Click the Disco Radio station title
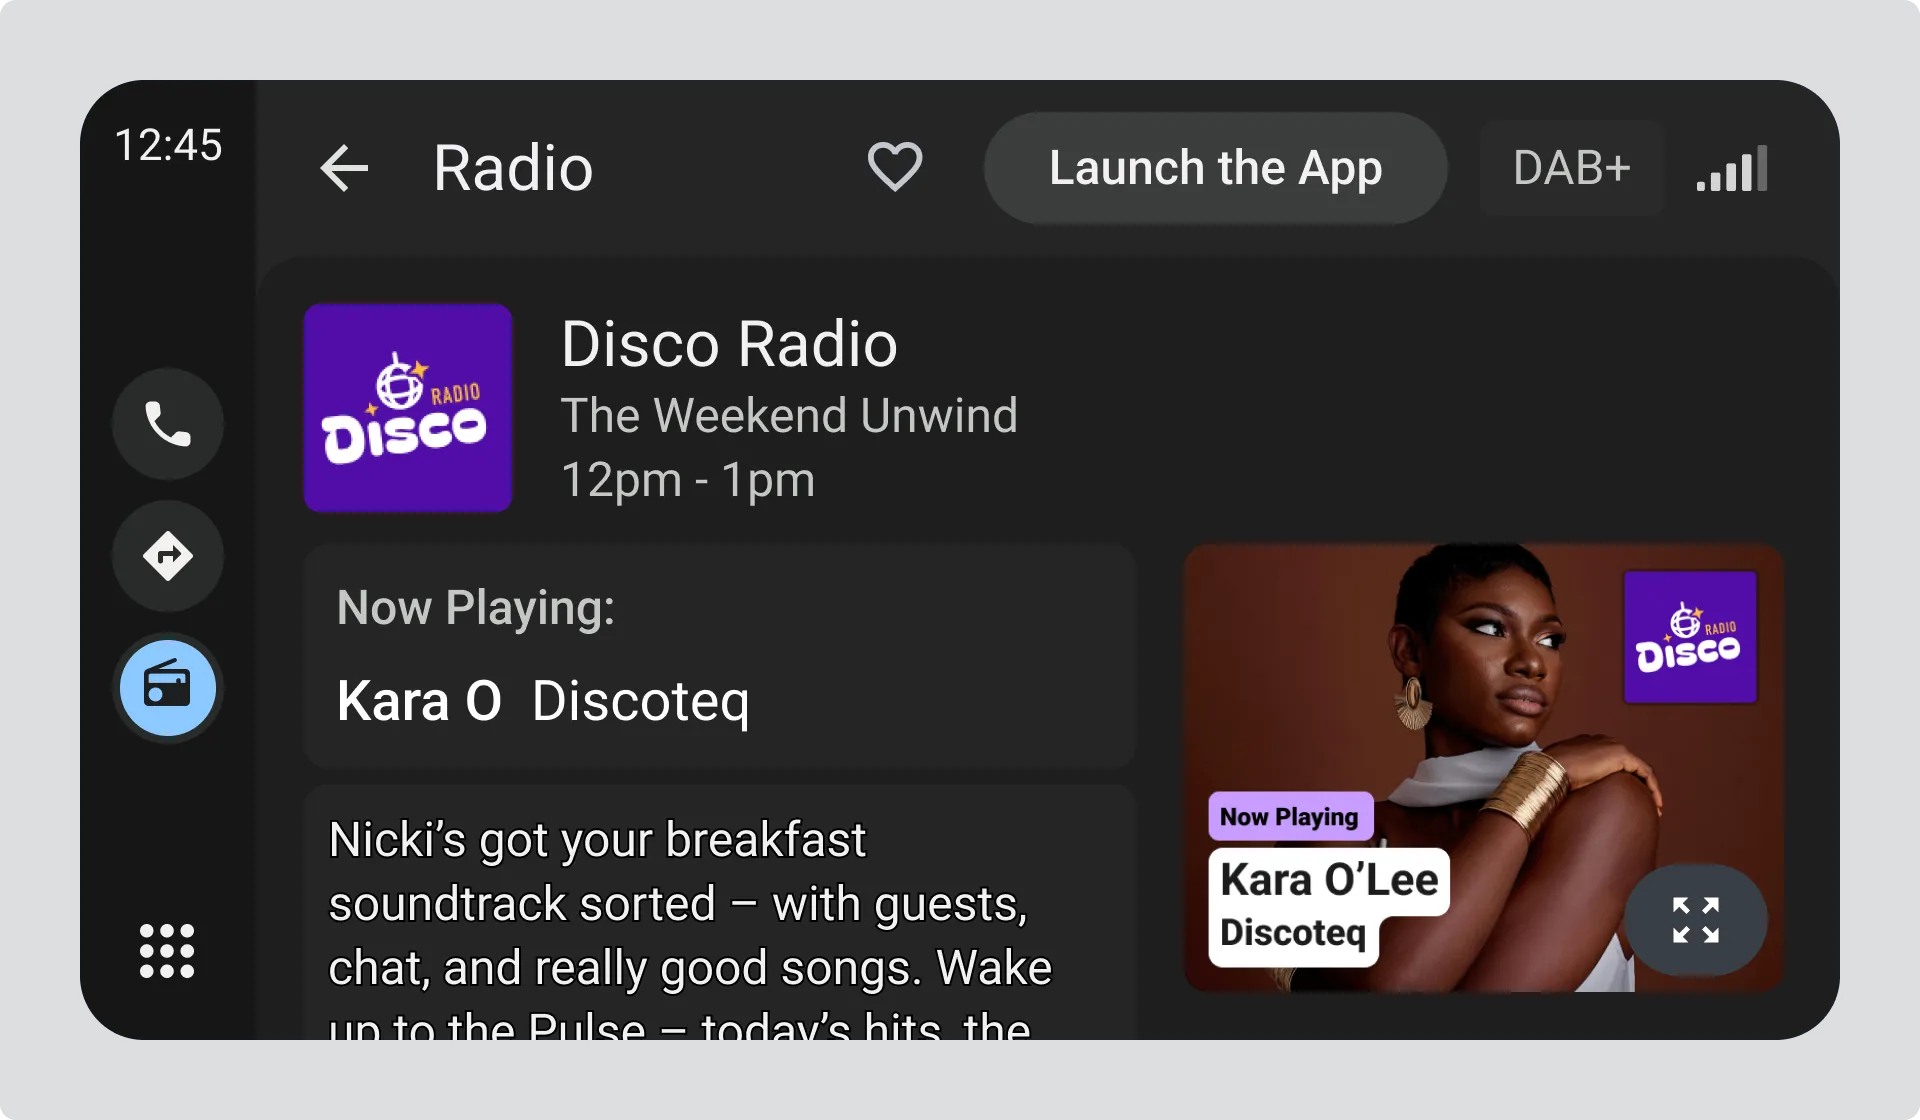 click(x=729, y=345)
